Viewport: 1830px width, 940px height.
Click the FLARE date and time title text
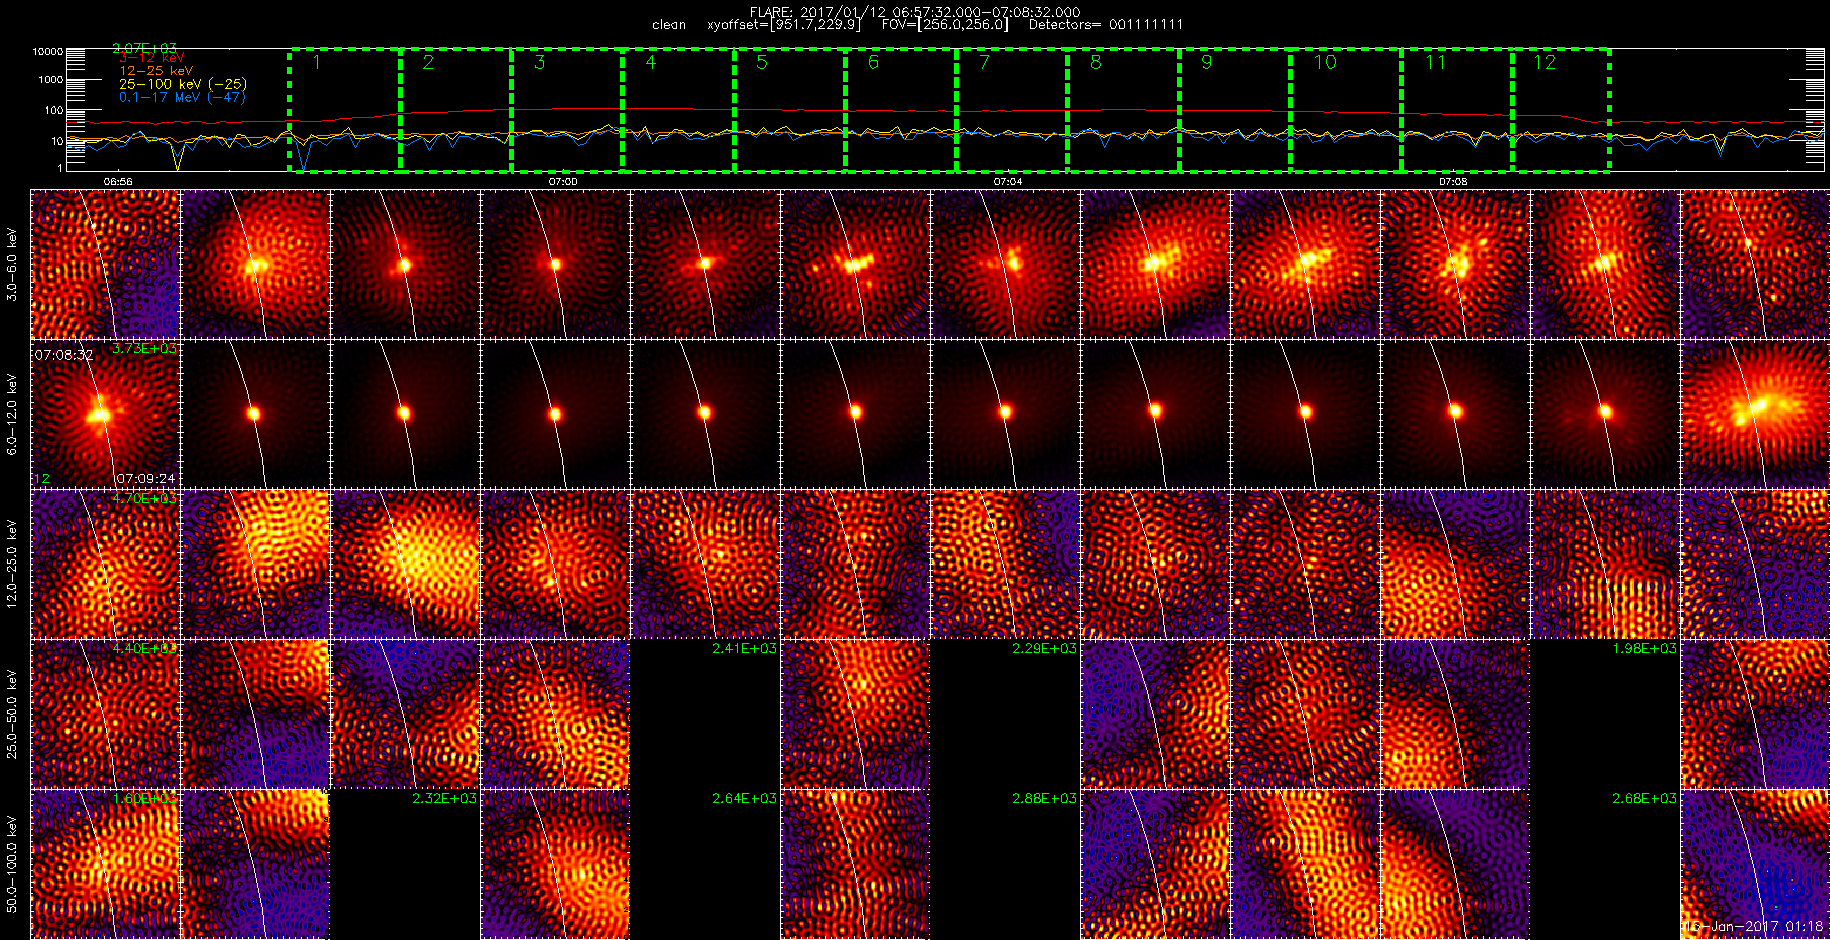tap(915, 12)
